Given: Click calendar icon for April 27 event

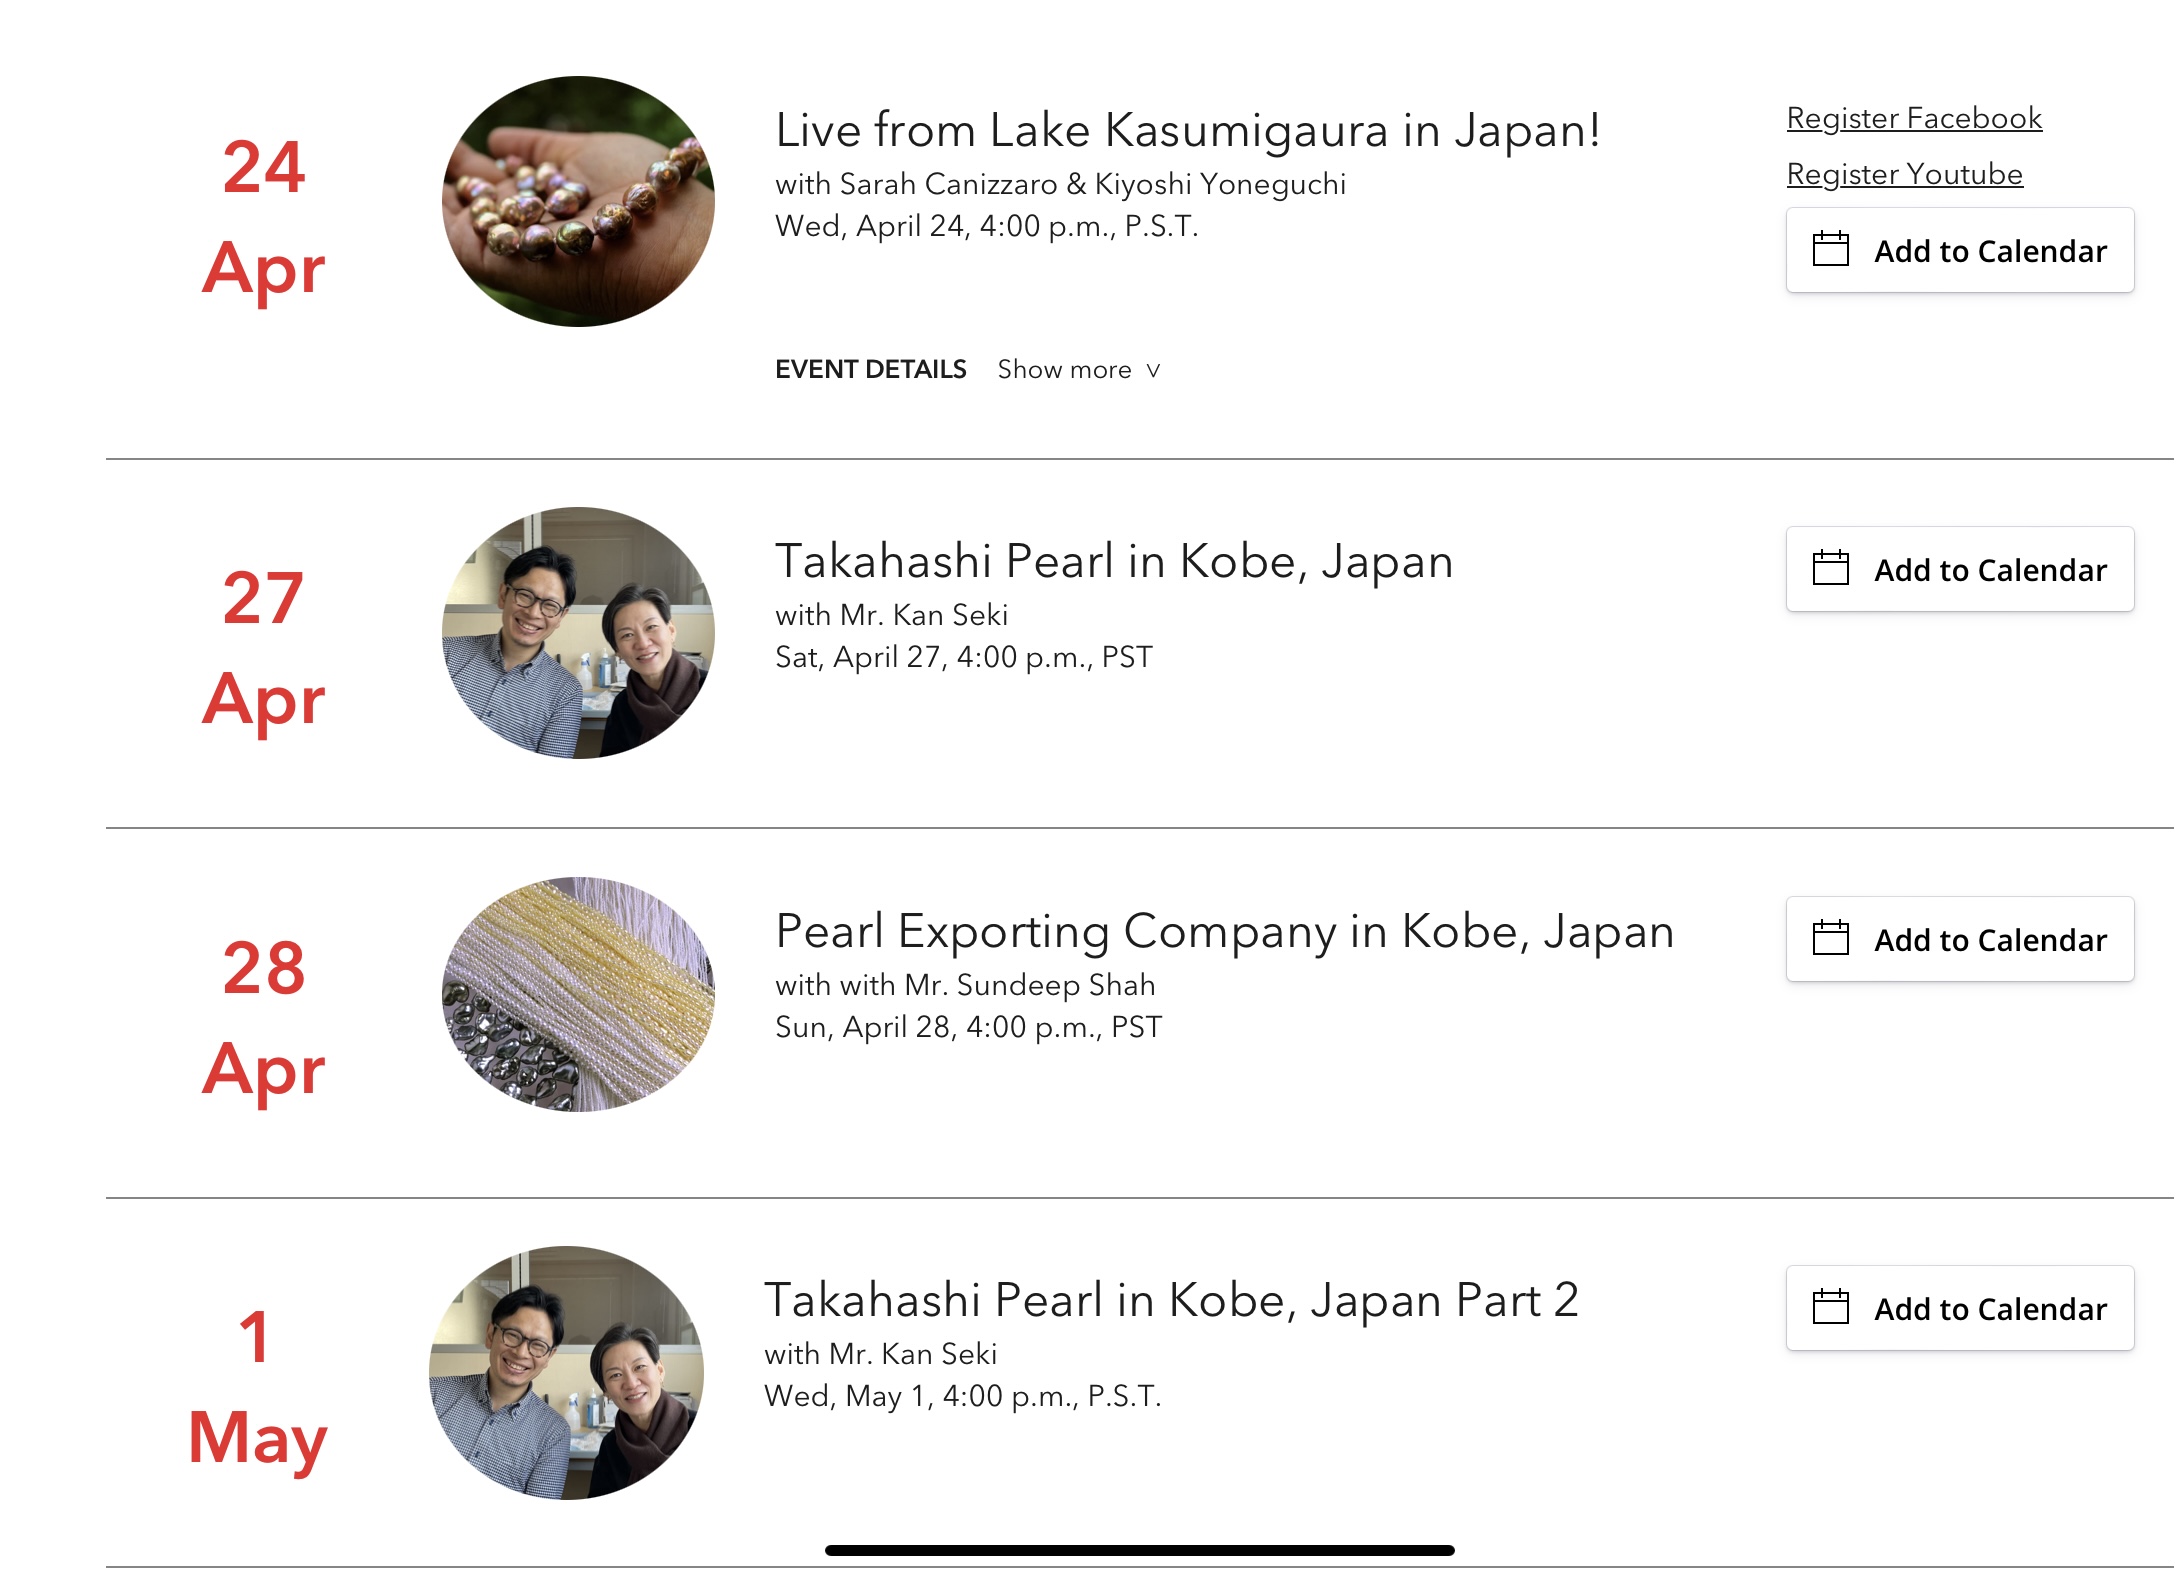Looking at the screenshot, I should coord(1830,568).
